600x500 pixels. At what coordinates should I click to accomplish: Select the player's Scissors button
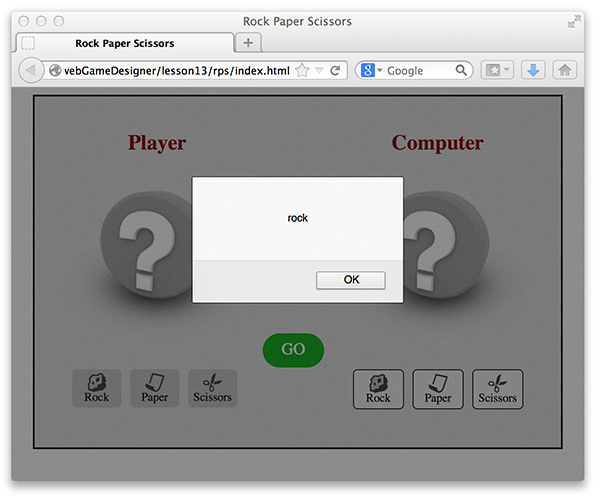click(212, 388)
